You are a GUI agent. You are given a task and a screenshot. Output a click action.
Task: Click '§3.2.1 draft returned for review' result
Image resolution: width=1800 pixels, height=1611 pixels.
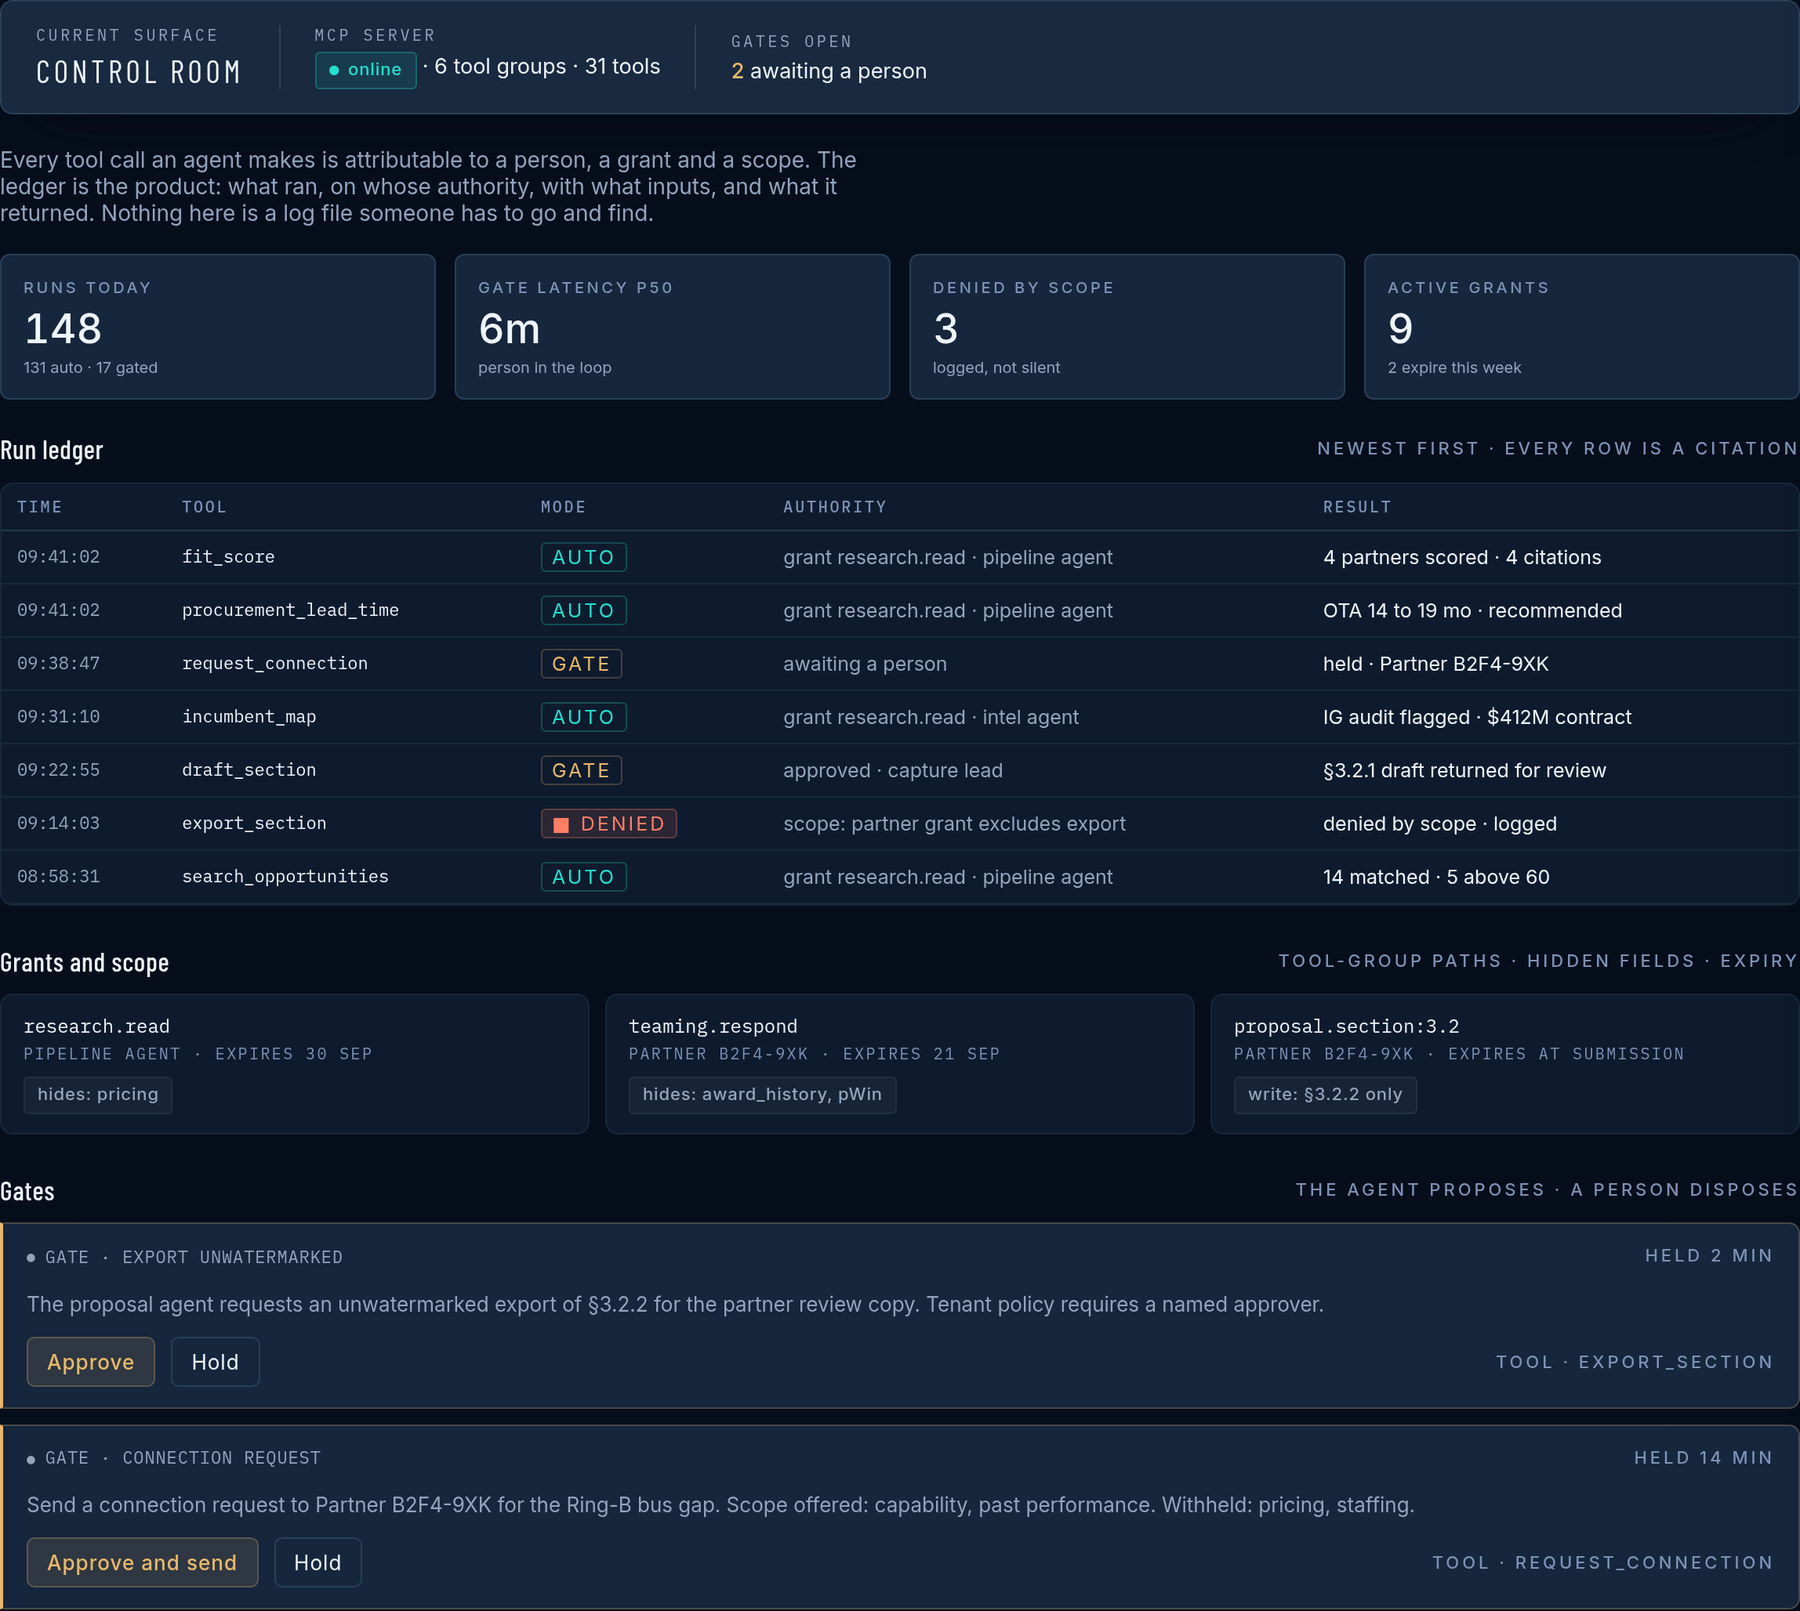tap(1464, 770)
